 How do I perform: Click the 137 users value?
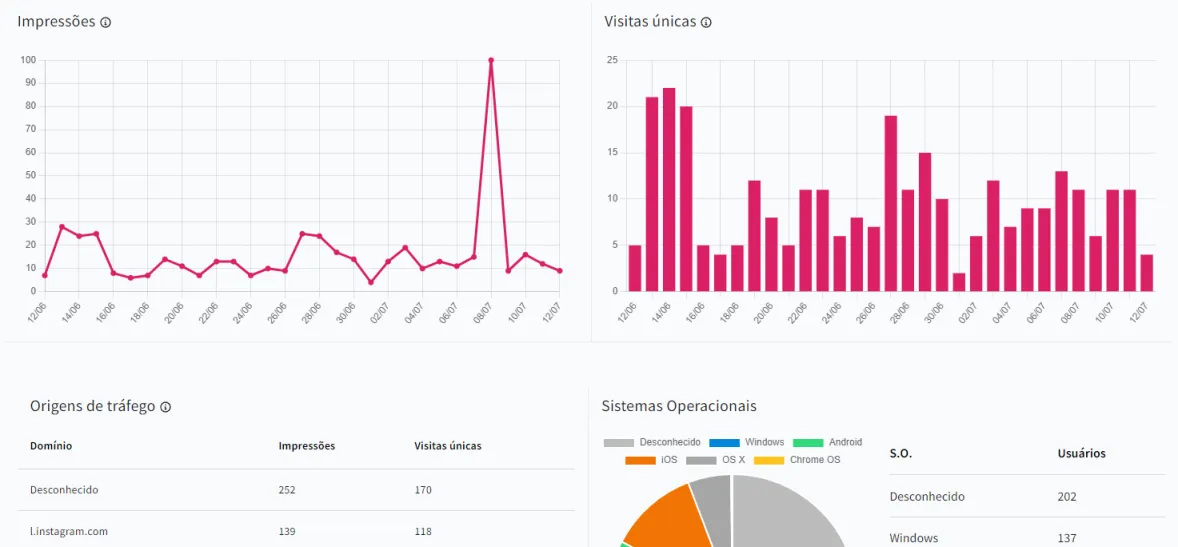pyautogui.click(x=1067, y=538)
